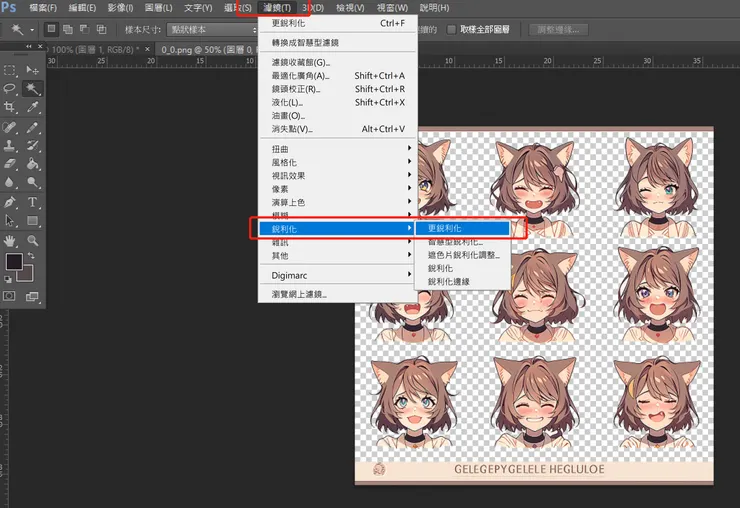Open the 視窗(W) menu
Viewport: 740px width, 508px height.
coord(392,8)
